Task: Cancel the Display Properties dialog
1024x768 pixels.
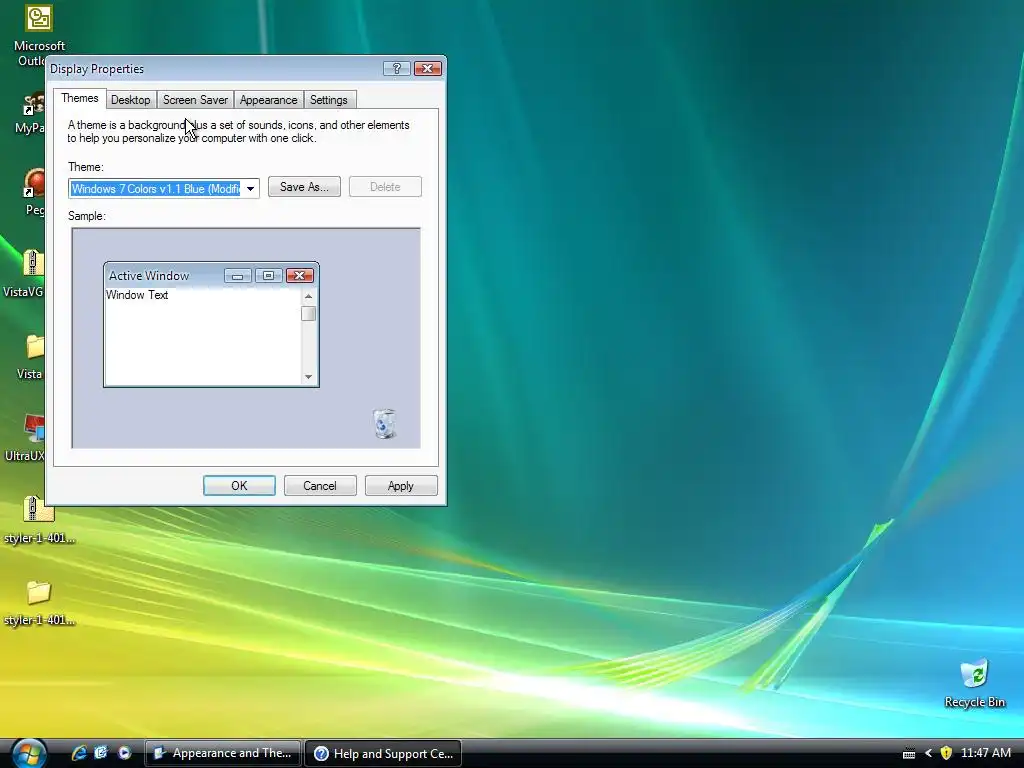Action: coord(320,486)
